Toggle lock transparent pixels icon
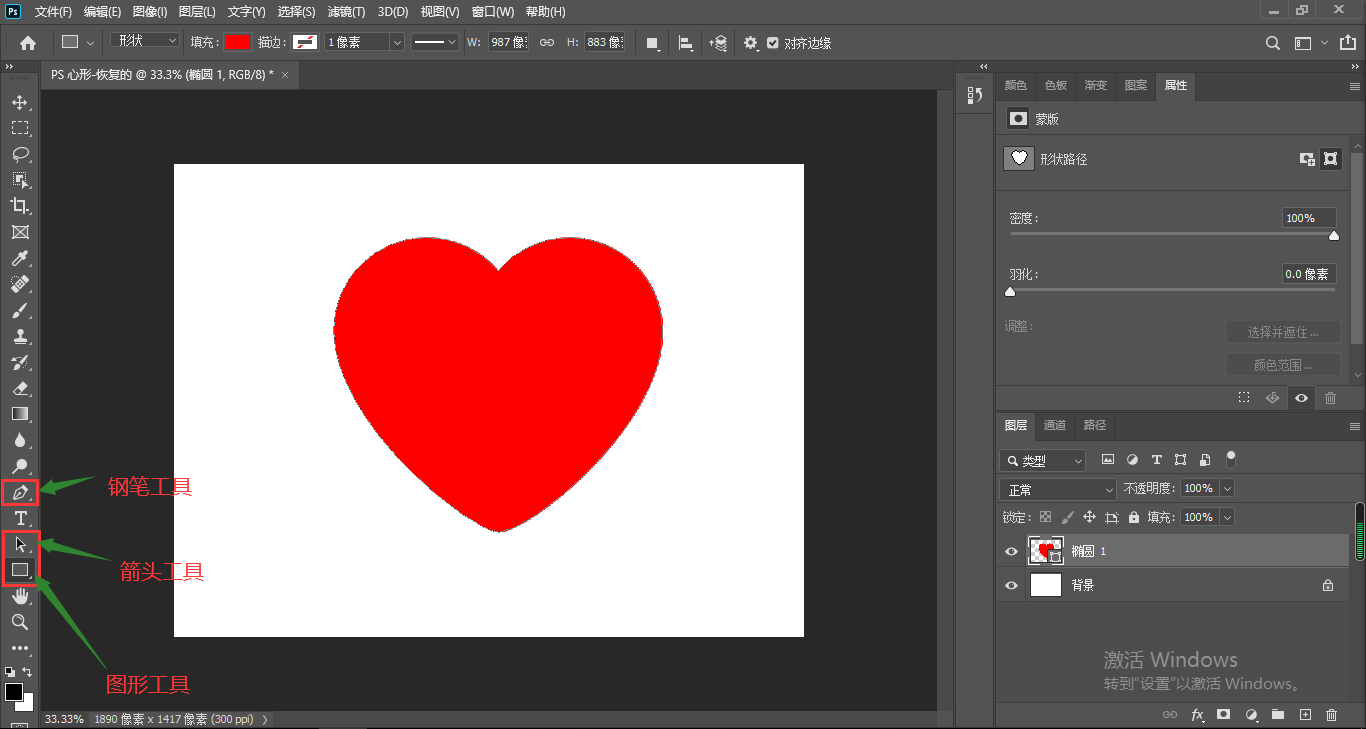 (x=1045, y=517)
